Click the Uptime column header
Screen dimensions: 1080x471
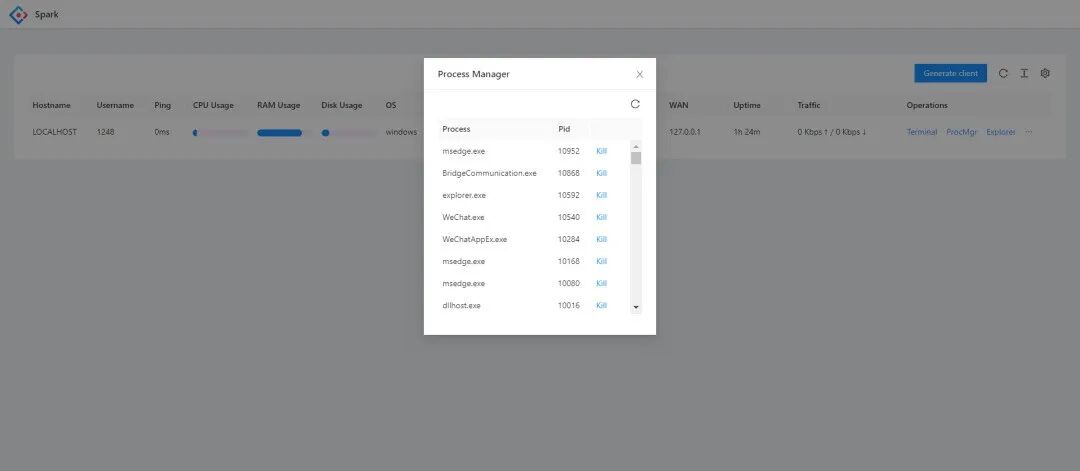[747, 105]
